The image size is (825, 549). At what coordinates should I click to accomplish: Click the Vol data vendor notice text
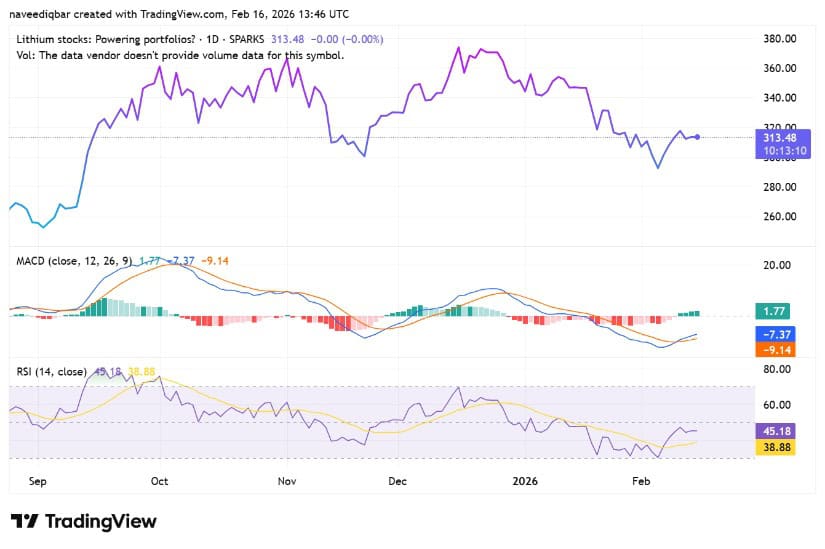tap(180, 55)
